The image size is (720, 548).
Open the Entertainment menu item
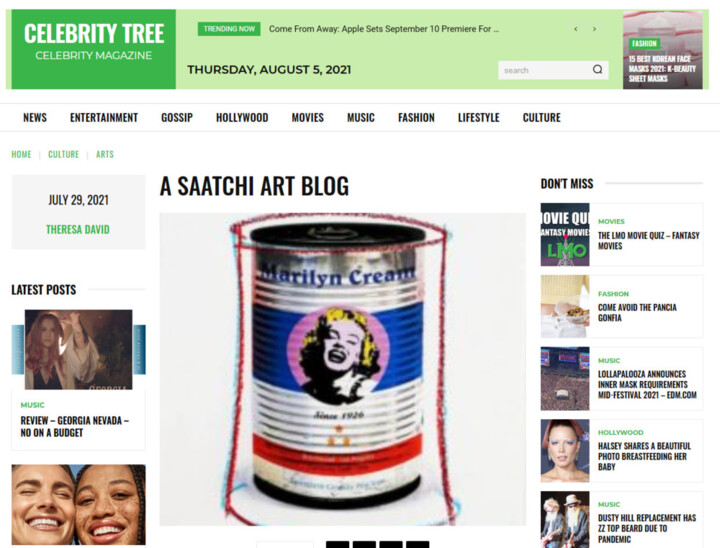click(x=104, y=118)
